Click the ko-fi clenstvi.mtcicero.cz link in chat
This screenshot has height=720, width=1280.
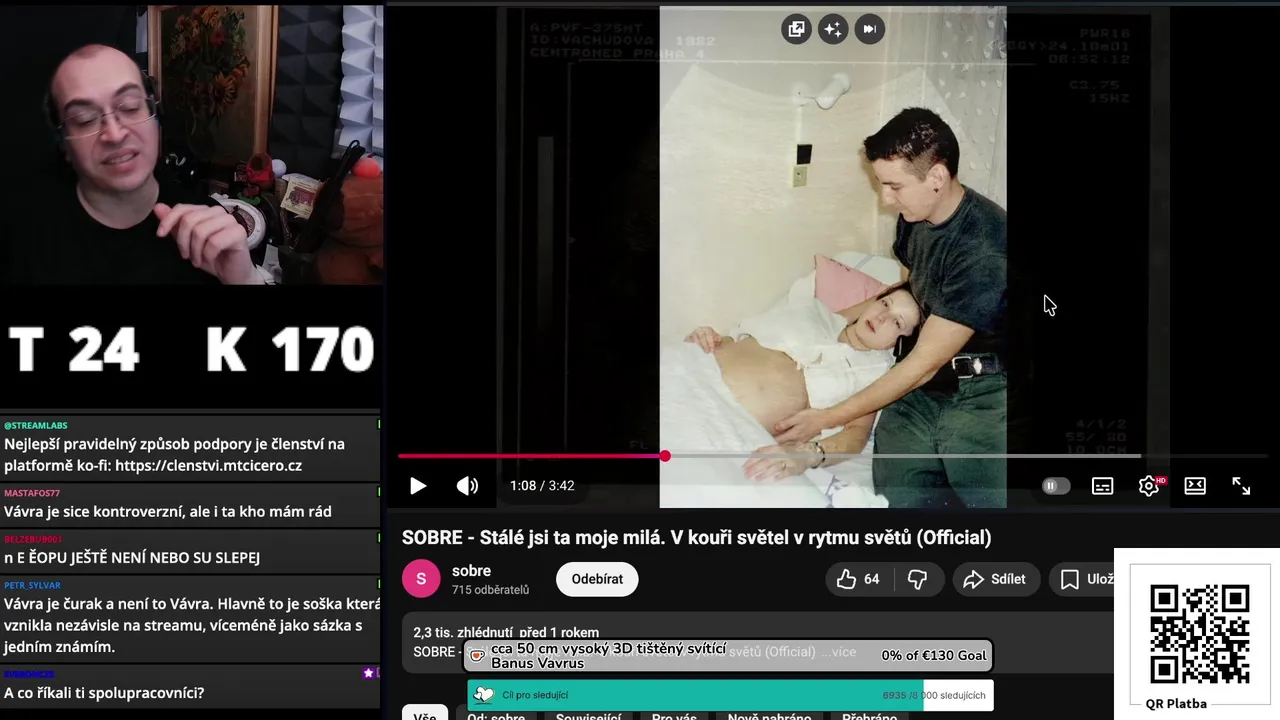pyautogui.click(x=208, y=466)
